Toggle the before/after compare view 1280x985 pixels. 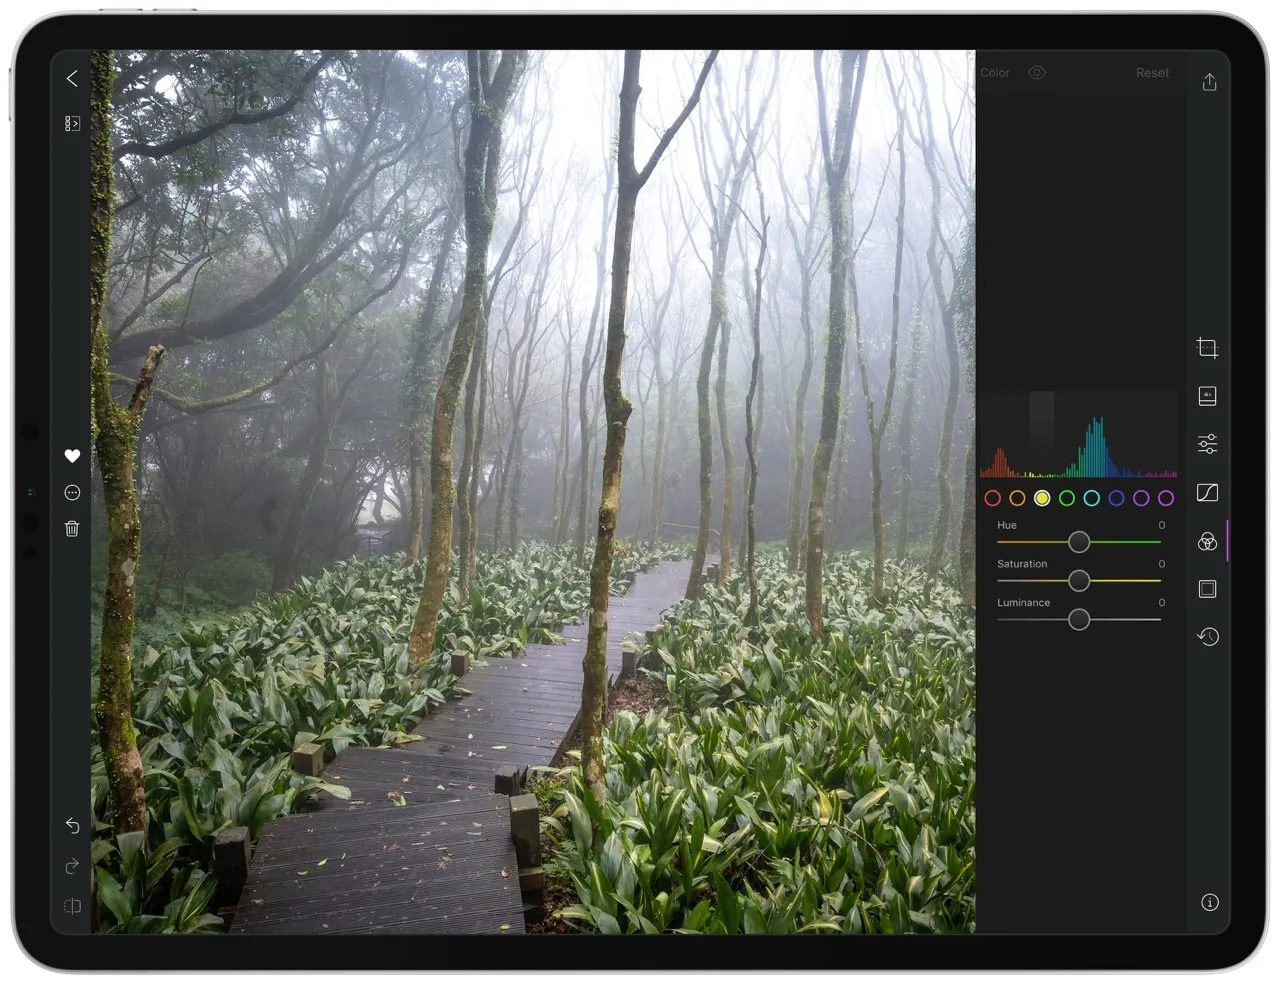point(72,906)
